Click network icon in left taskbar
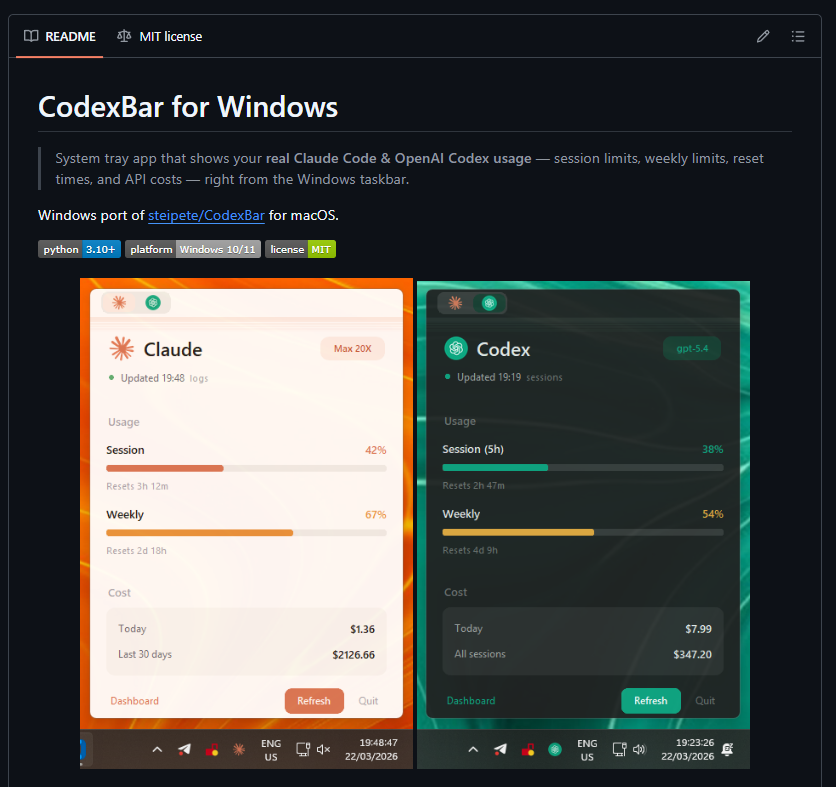The height and width of the screenshot is (787, 836). point(303,750)
